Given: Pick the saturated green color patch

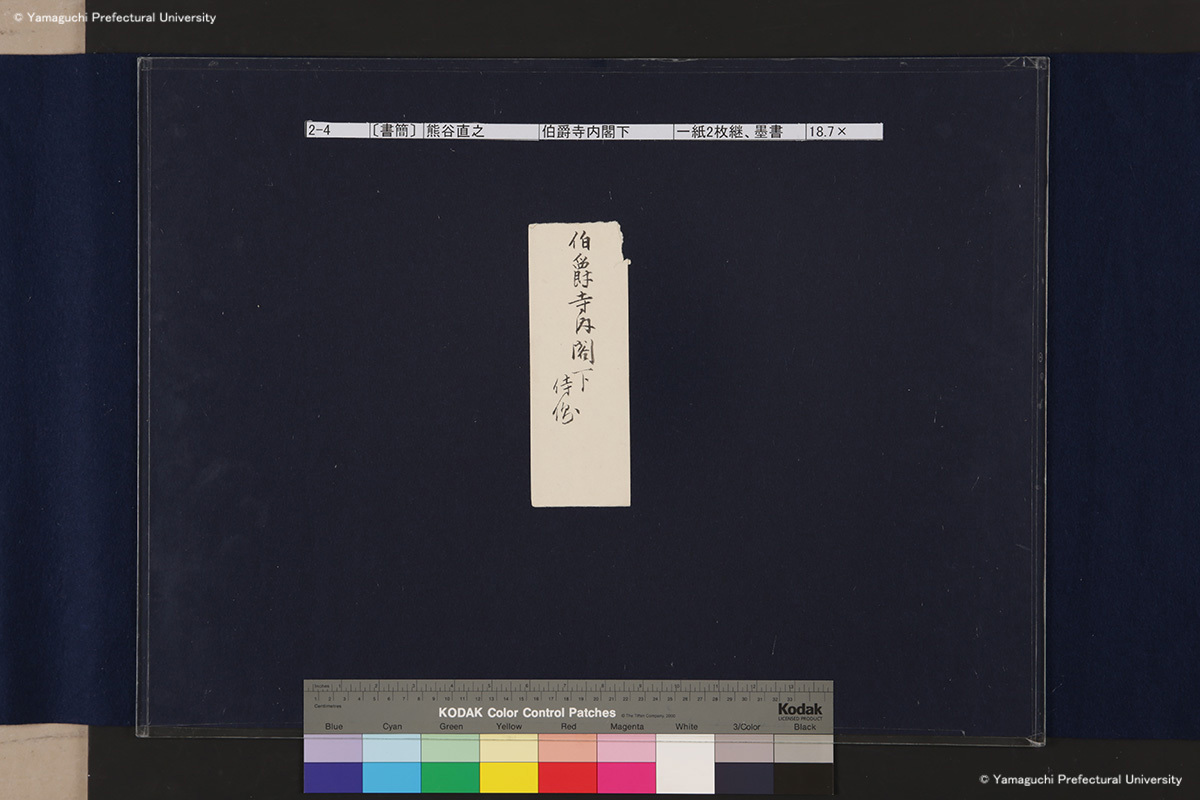Looking at the screenshot, I should pos(450,777).
